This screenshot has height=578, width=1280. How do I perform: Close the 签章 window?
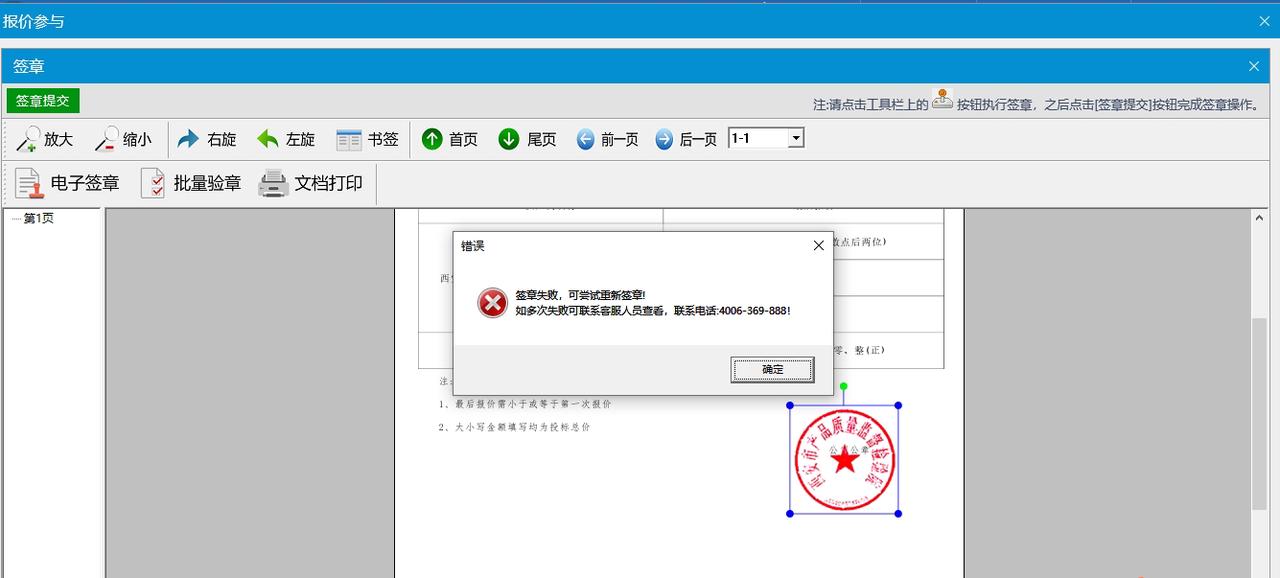pyautogui.click(x=1254, y=66)
